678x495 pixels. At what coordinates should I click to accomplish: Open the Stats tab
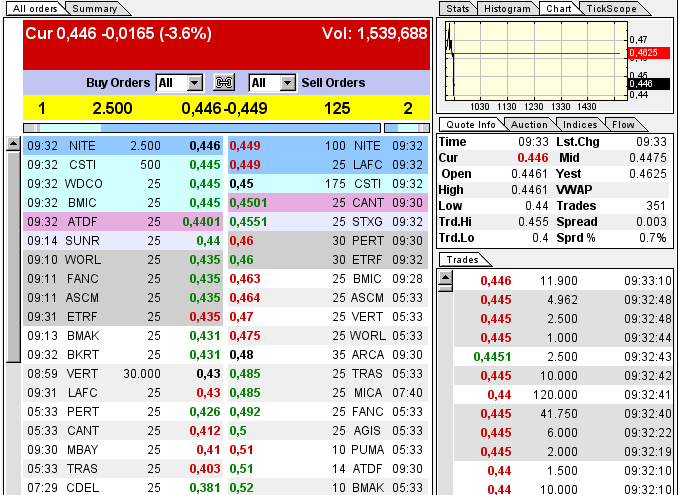click(457, 9)
